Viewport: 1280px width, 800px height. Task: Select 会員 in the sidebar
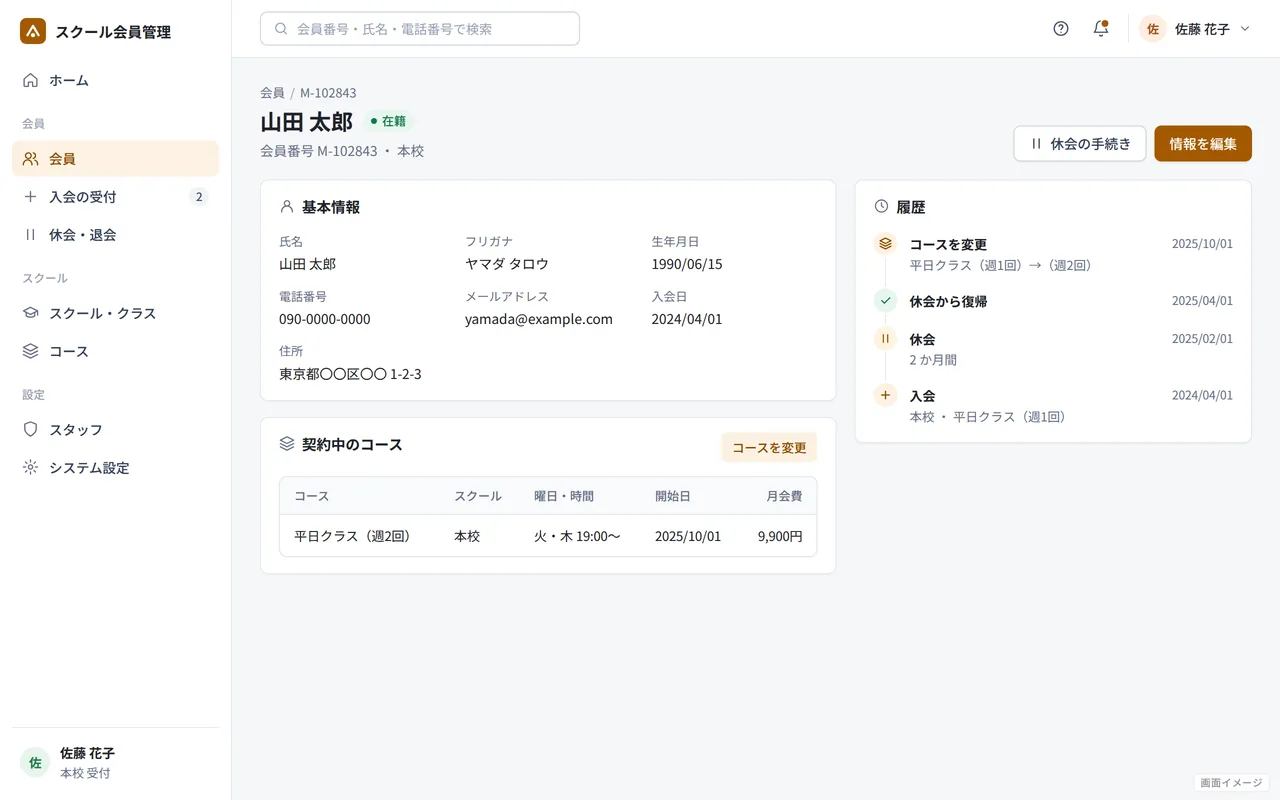(x=115, y=158)
